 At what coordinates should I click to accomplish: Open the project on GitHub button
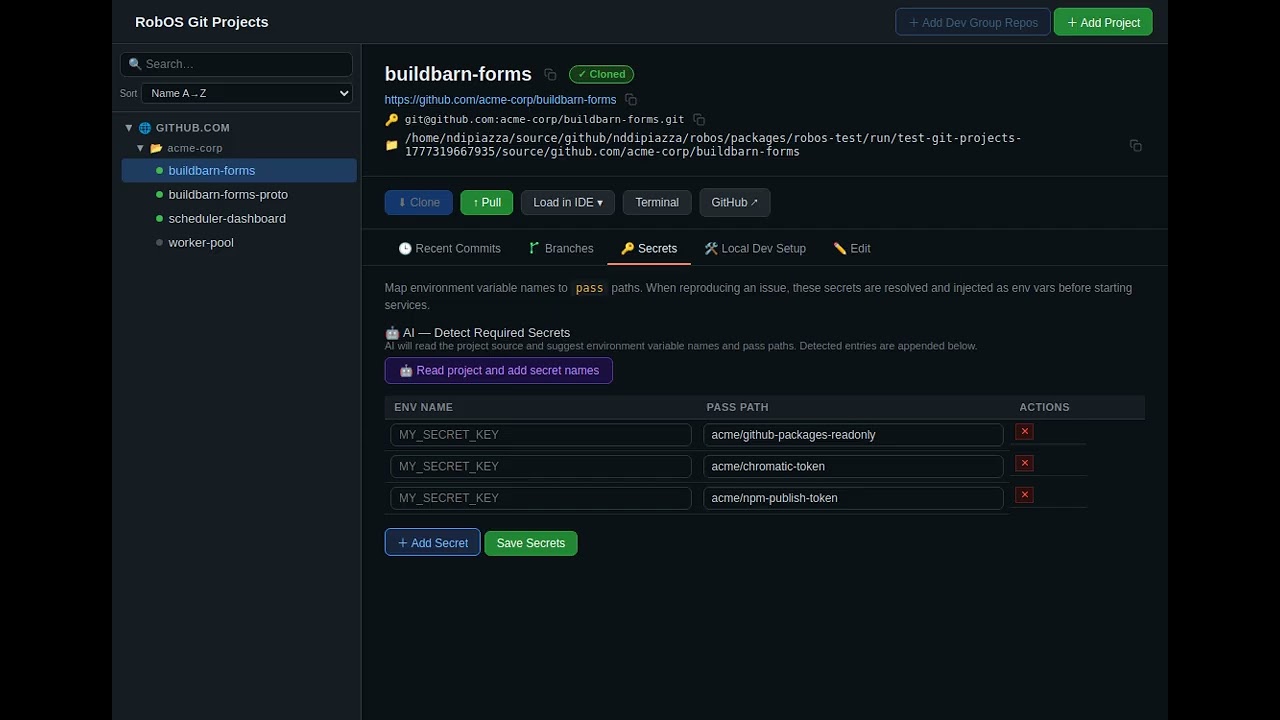point(735,203)
